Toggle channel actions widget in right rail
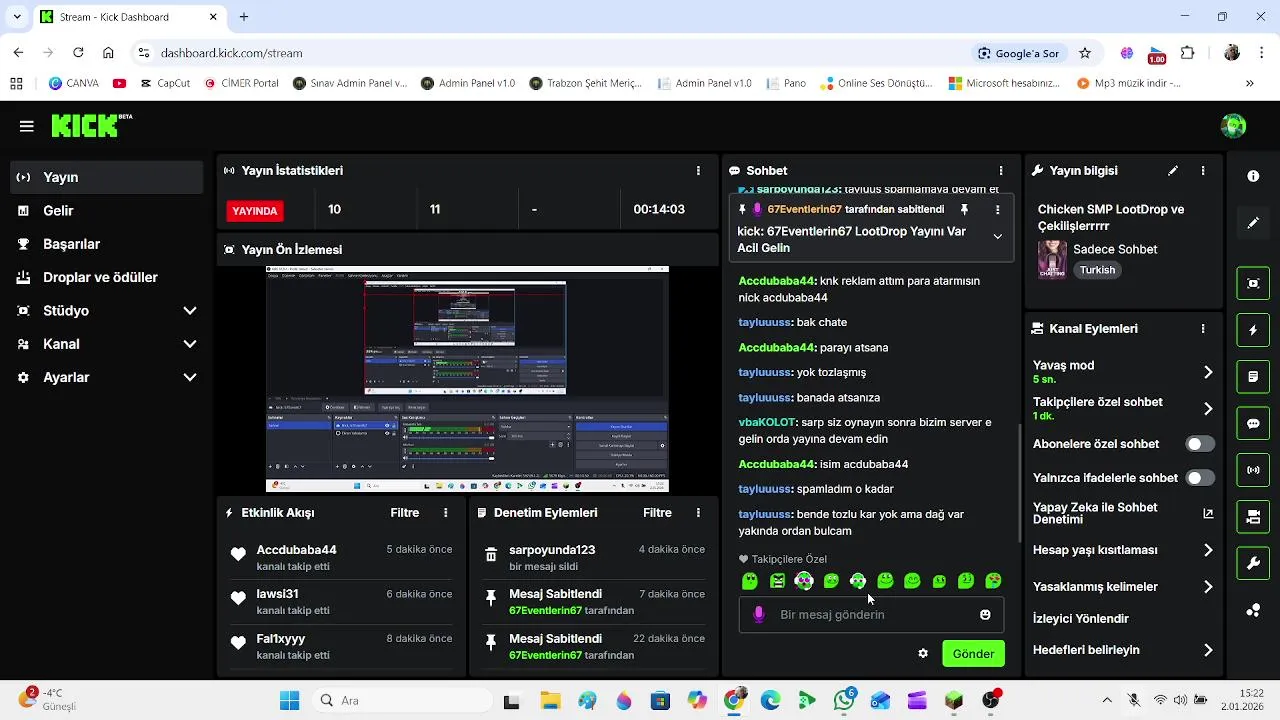Viewport: 1280px width, 720px height. (1253, 517)
